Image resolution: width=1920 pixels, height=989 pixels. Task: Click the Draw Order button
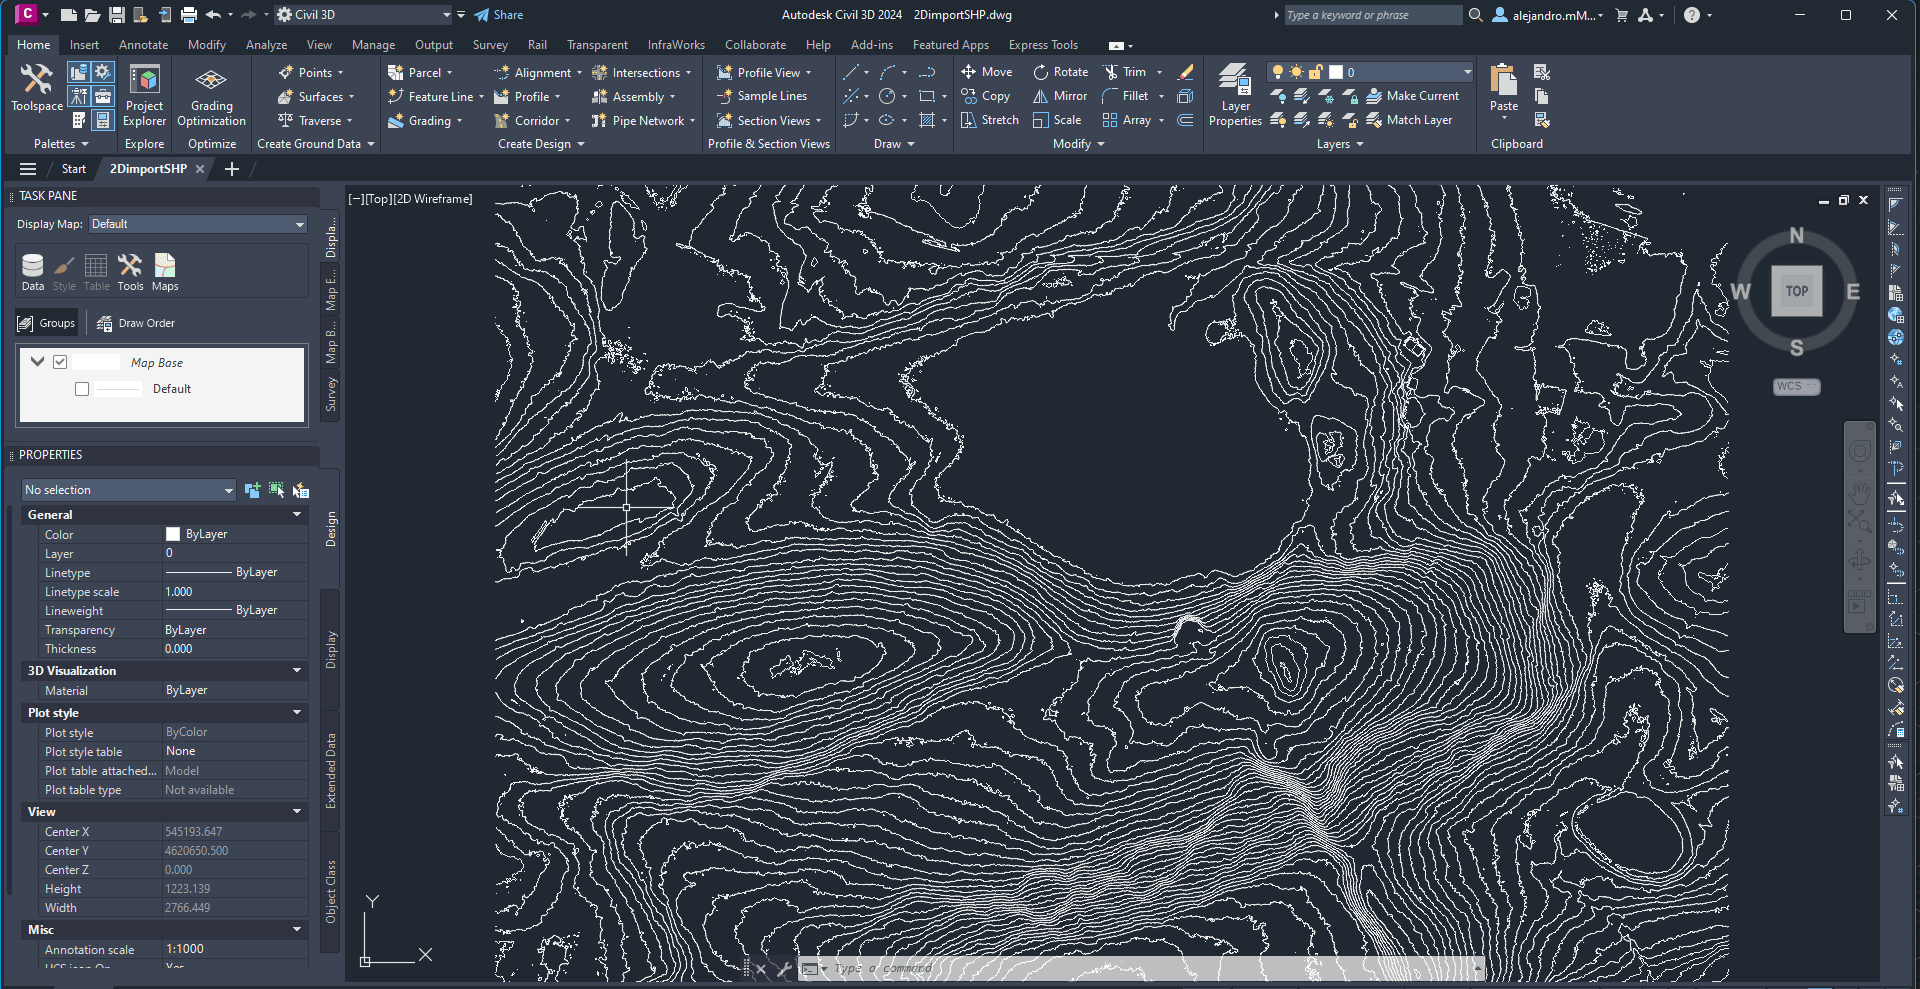(135, 323)
